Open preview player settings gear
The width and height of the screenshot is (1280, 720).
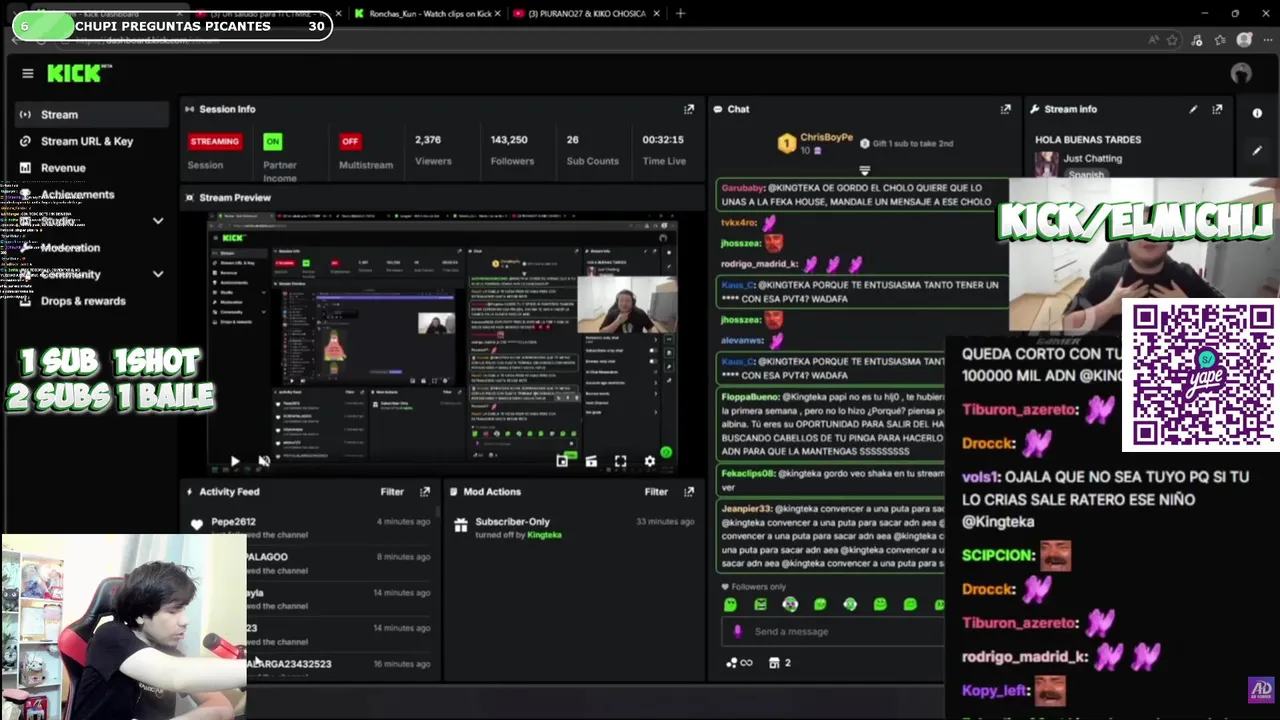(x=650, y=461)
